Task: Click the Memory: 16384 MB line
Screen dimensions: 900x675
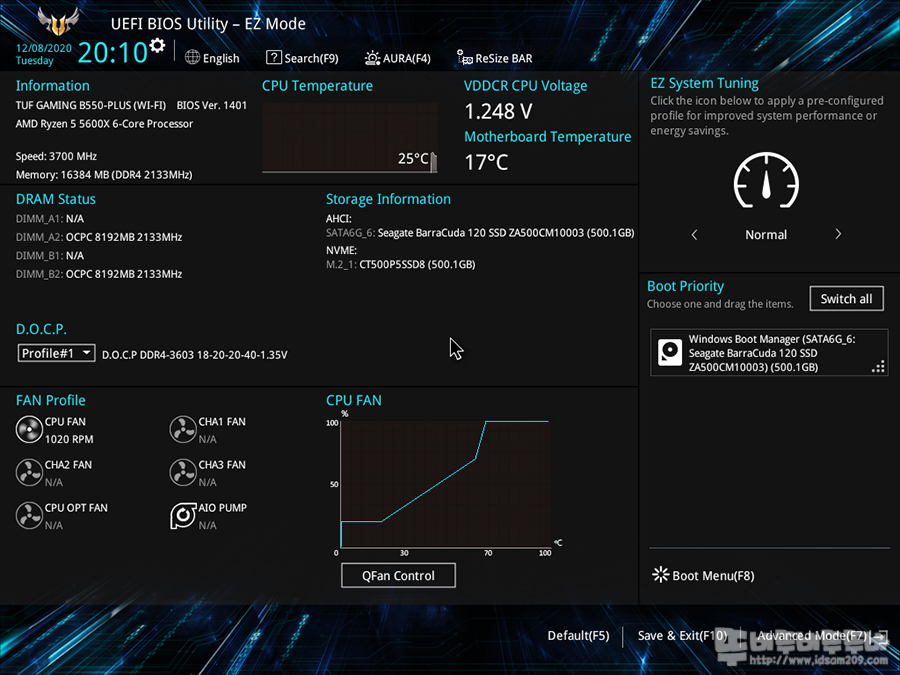Action: click(104, 174)
